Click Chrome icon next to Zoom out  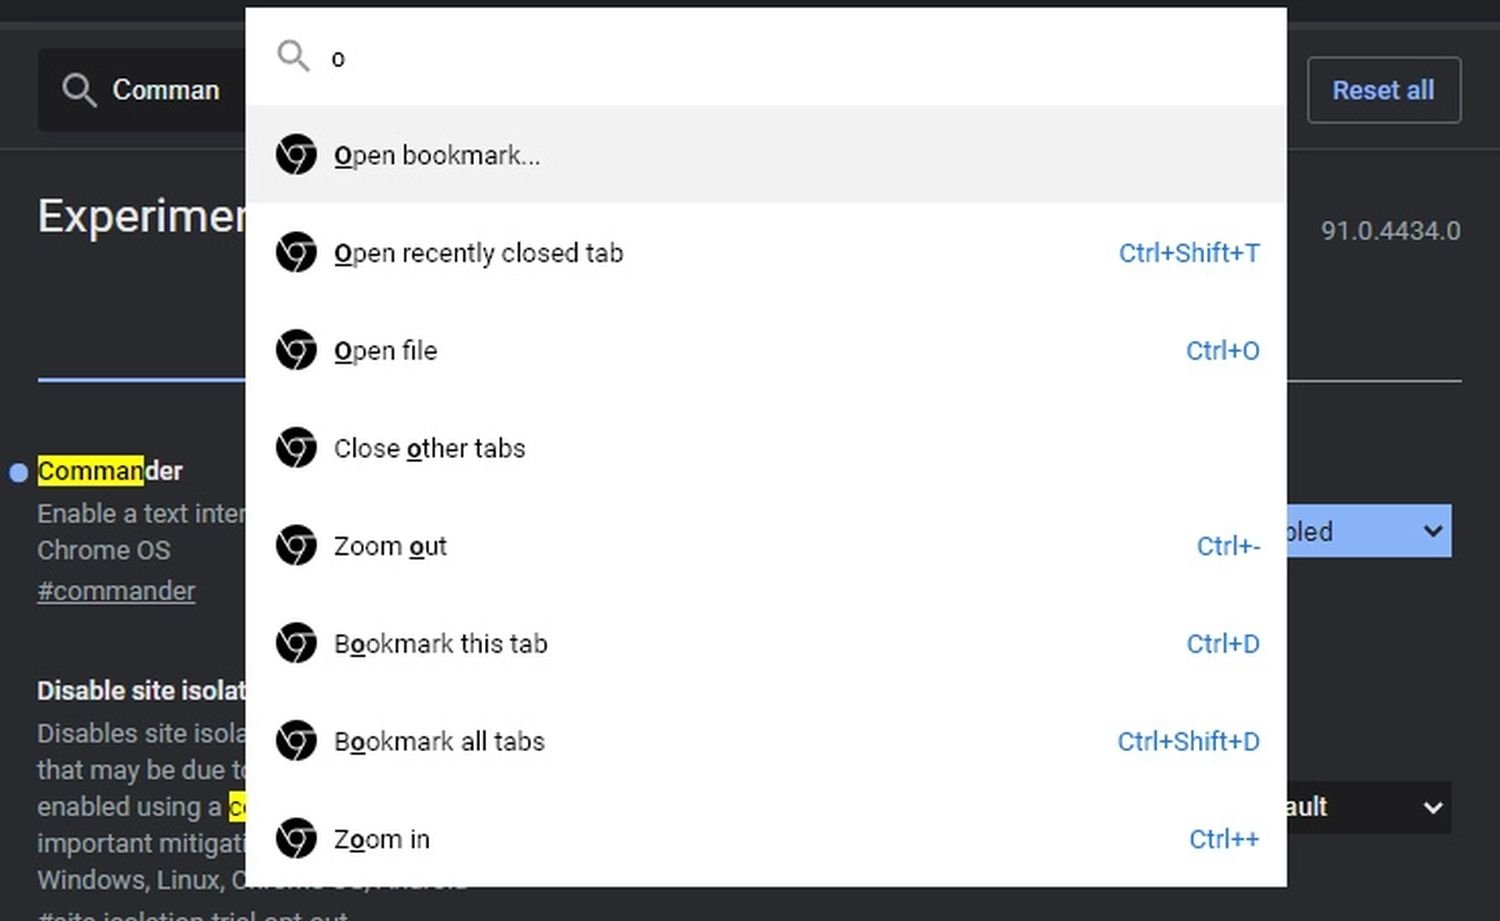tap(296, 546)
